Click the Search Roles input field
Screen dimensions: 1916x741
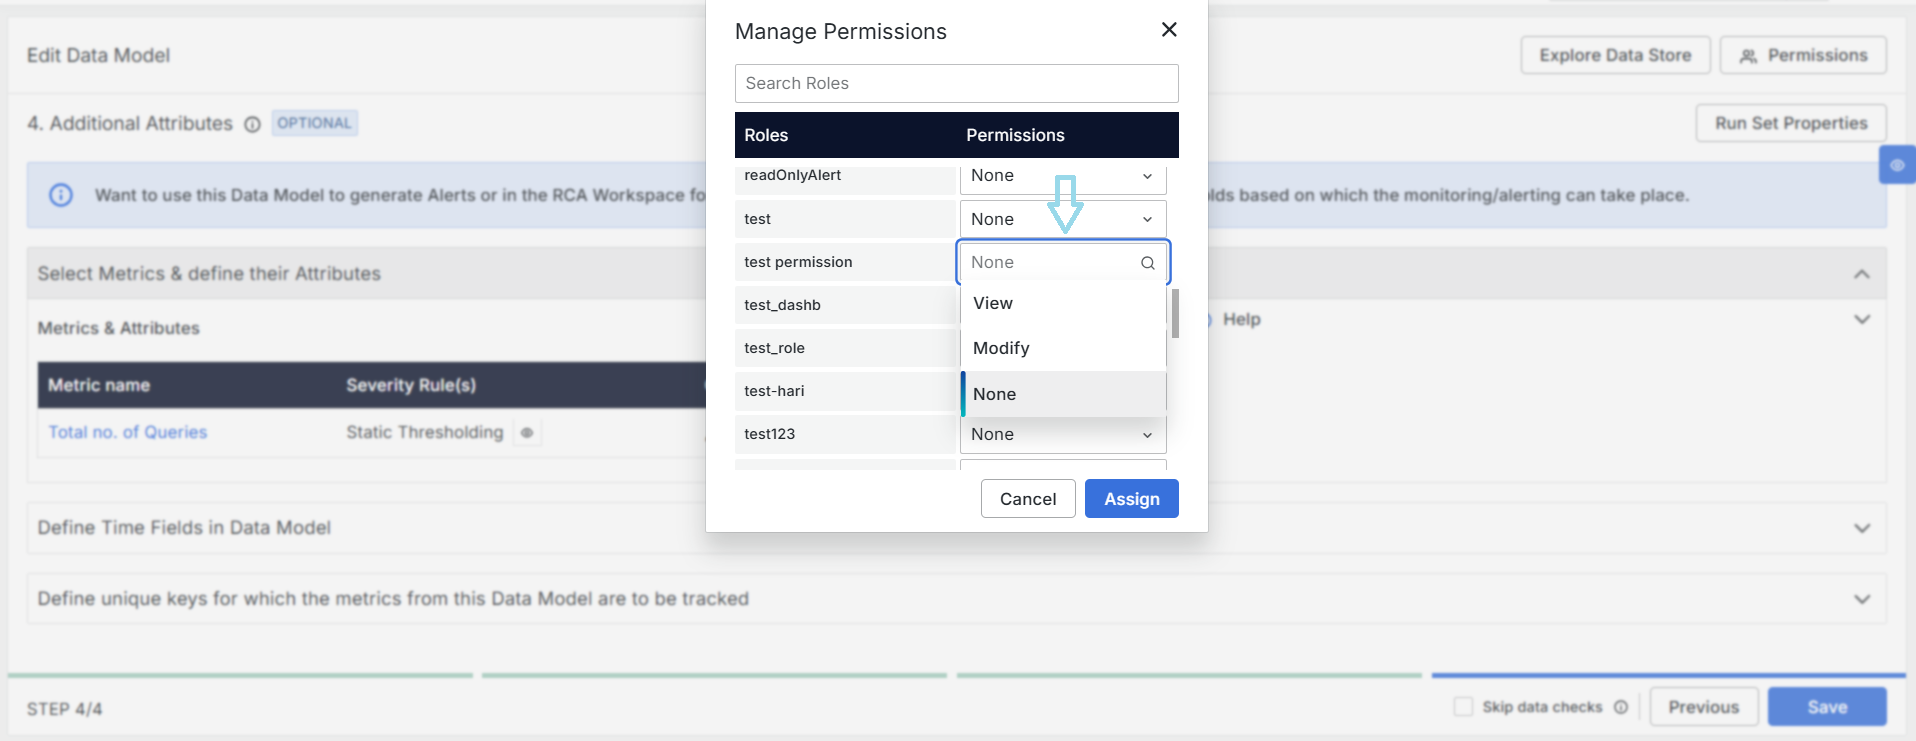(x=956, y=84)
